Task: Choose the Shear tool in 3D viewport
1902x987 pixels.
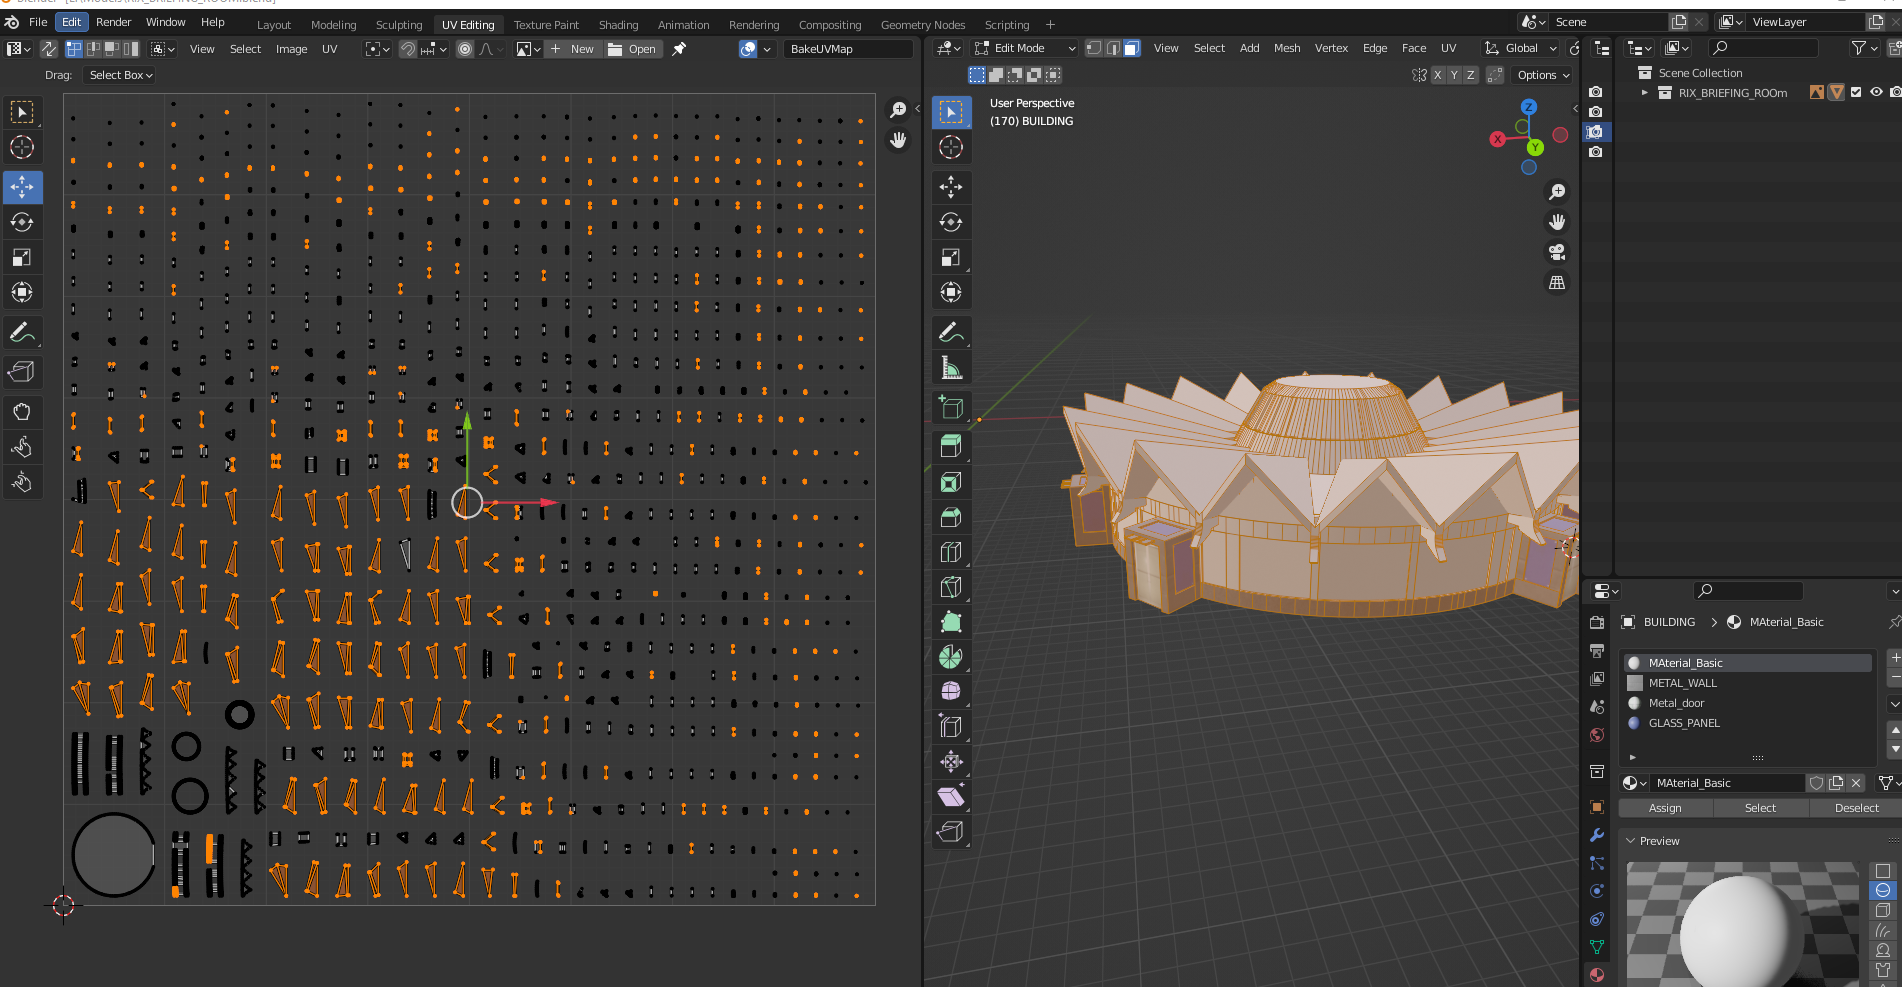Action: click(951, 796)
